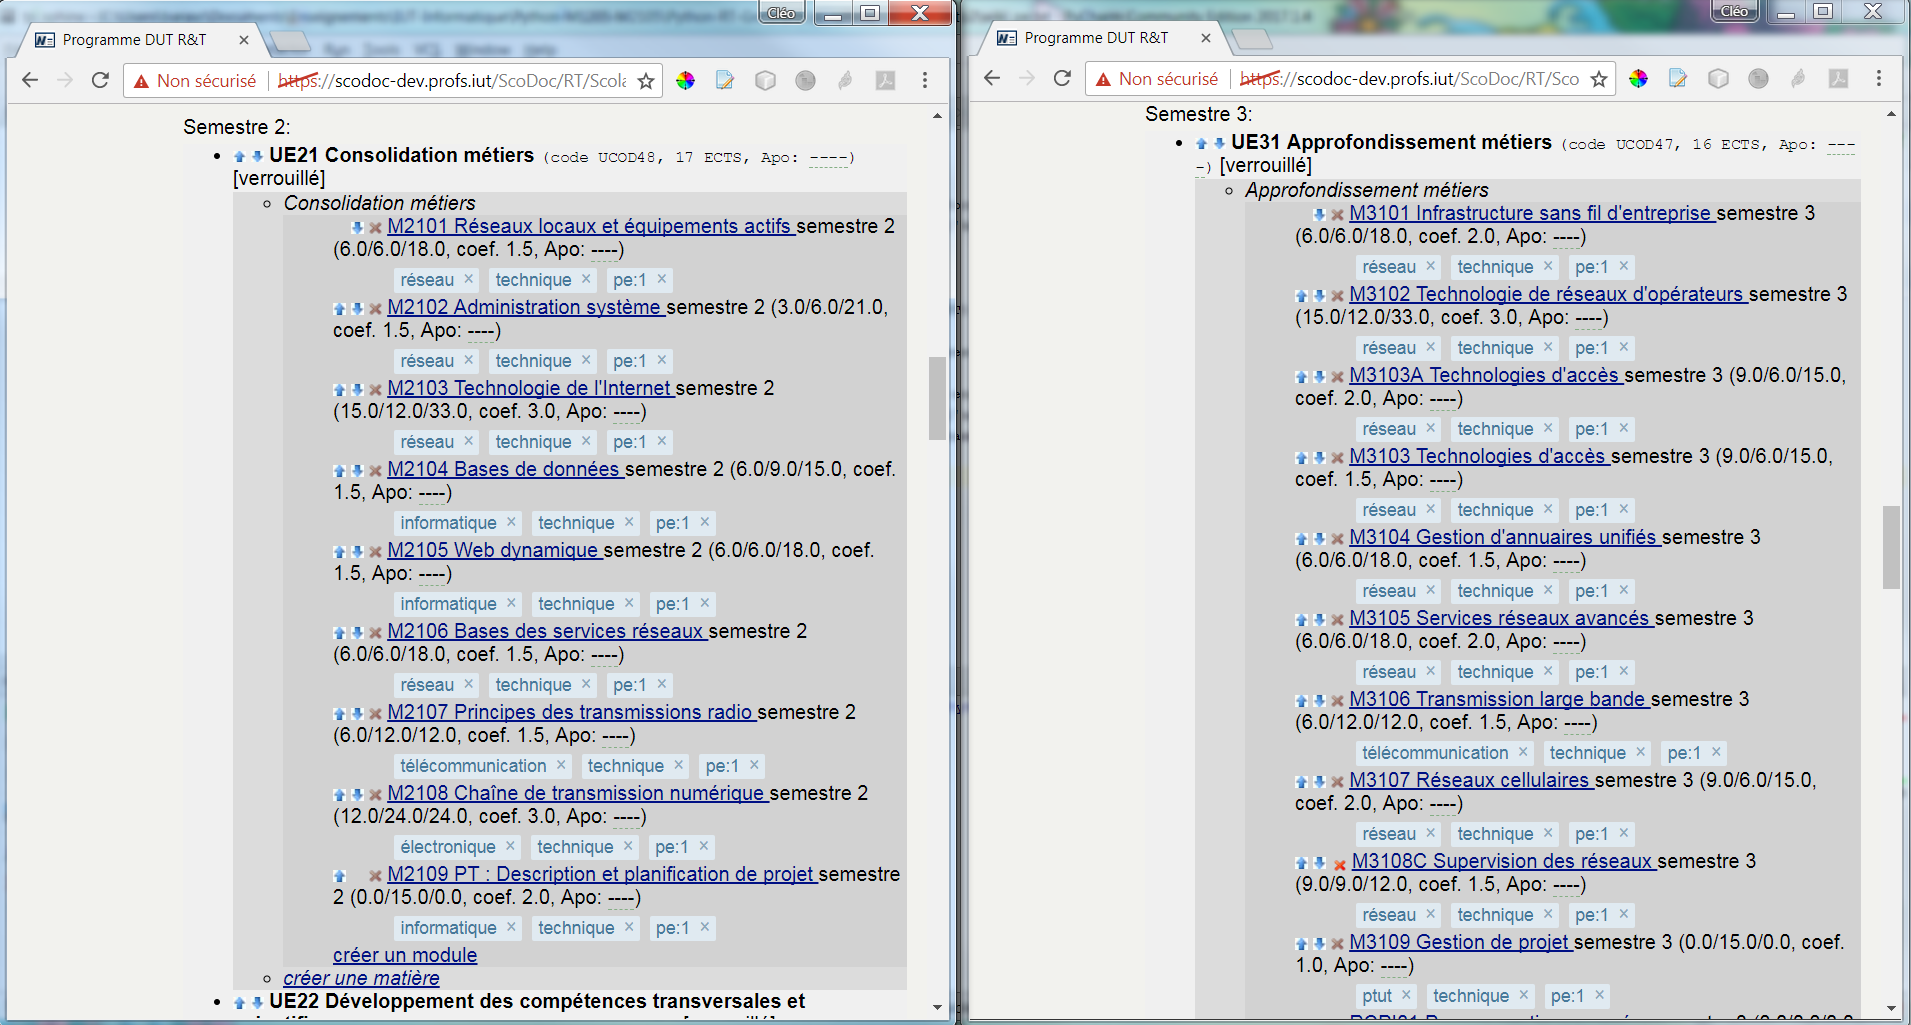The image size is (1911, 1025).
Task: Click the address bar URL in left window
Action: (x=452, y=81)
